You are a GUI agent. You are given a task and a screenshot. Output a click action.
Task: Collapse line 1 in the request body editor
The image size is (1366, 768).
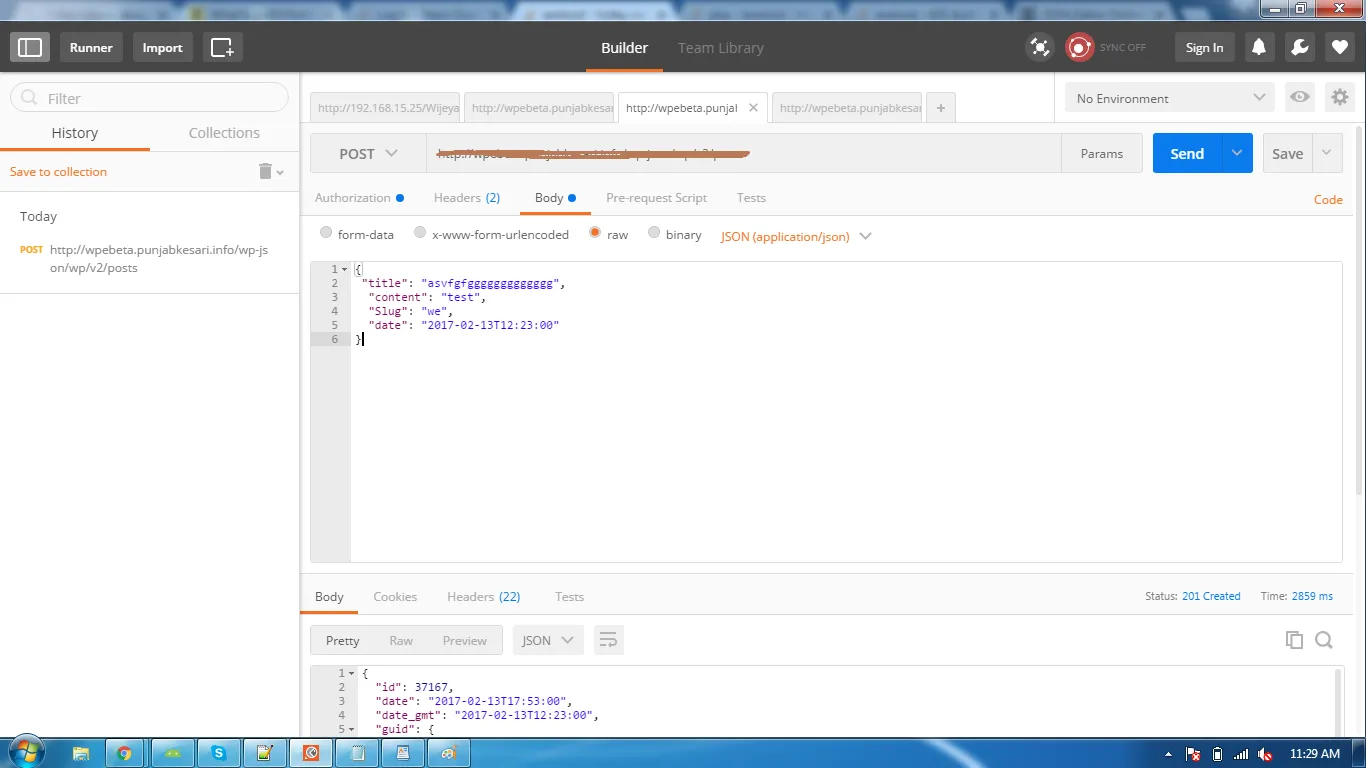click(345, 269)
